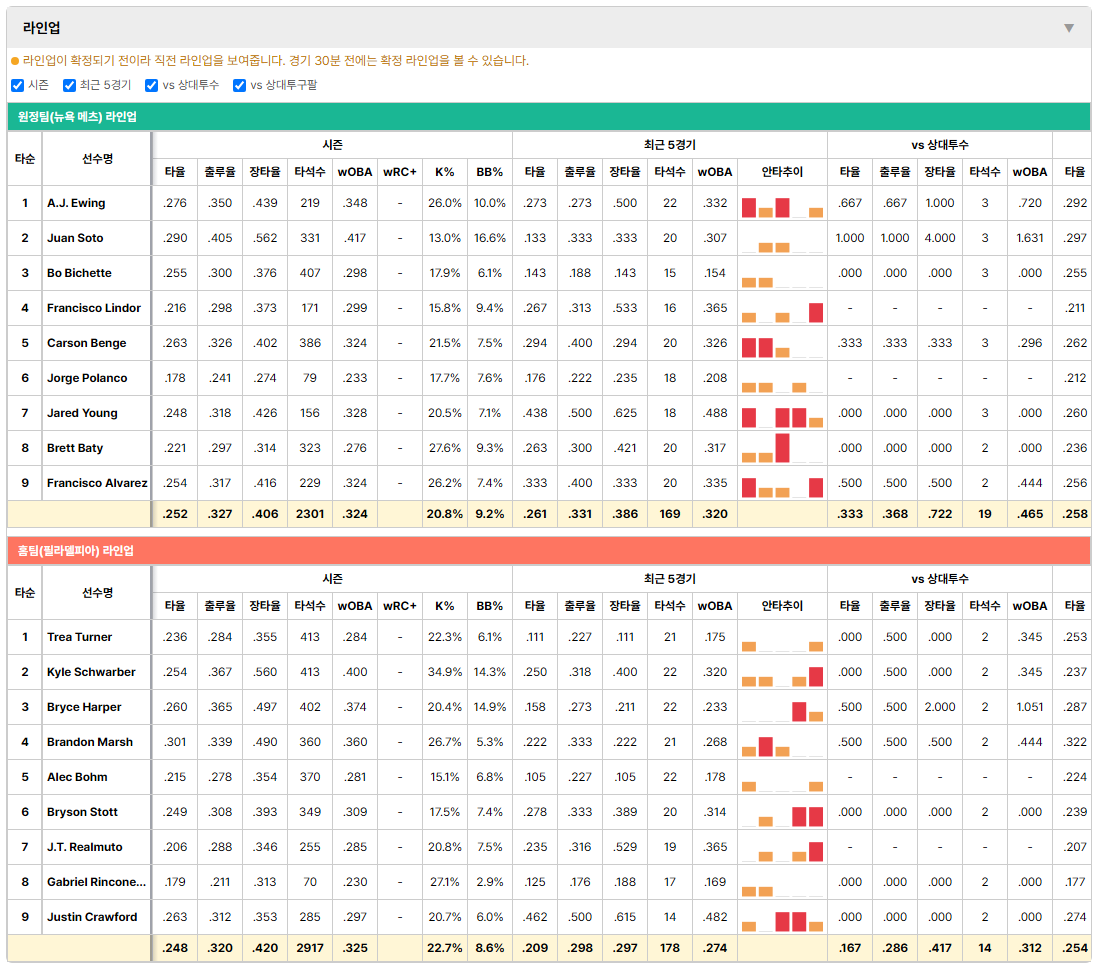Open Francisco Lindor player link
Viewport: 1098px width, 969px height.
[94, 308]
